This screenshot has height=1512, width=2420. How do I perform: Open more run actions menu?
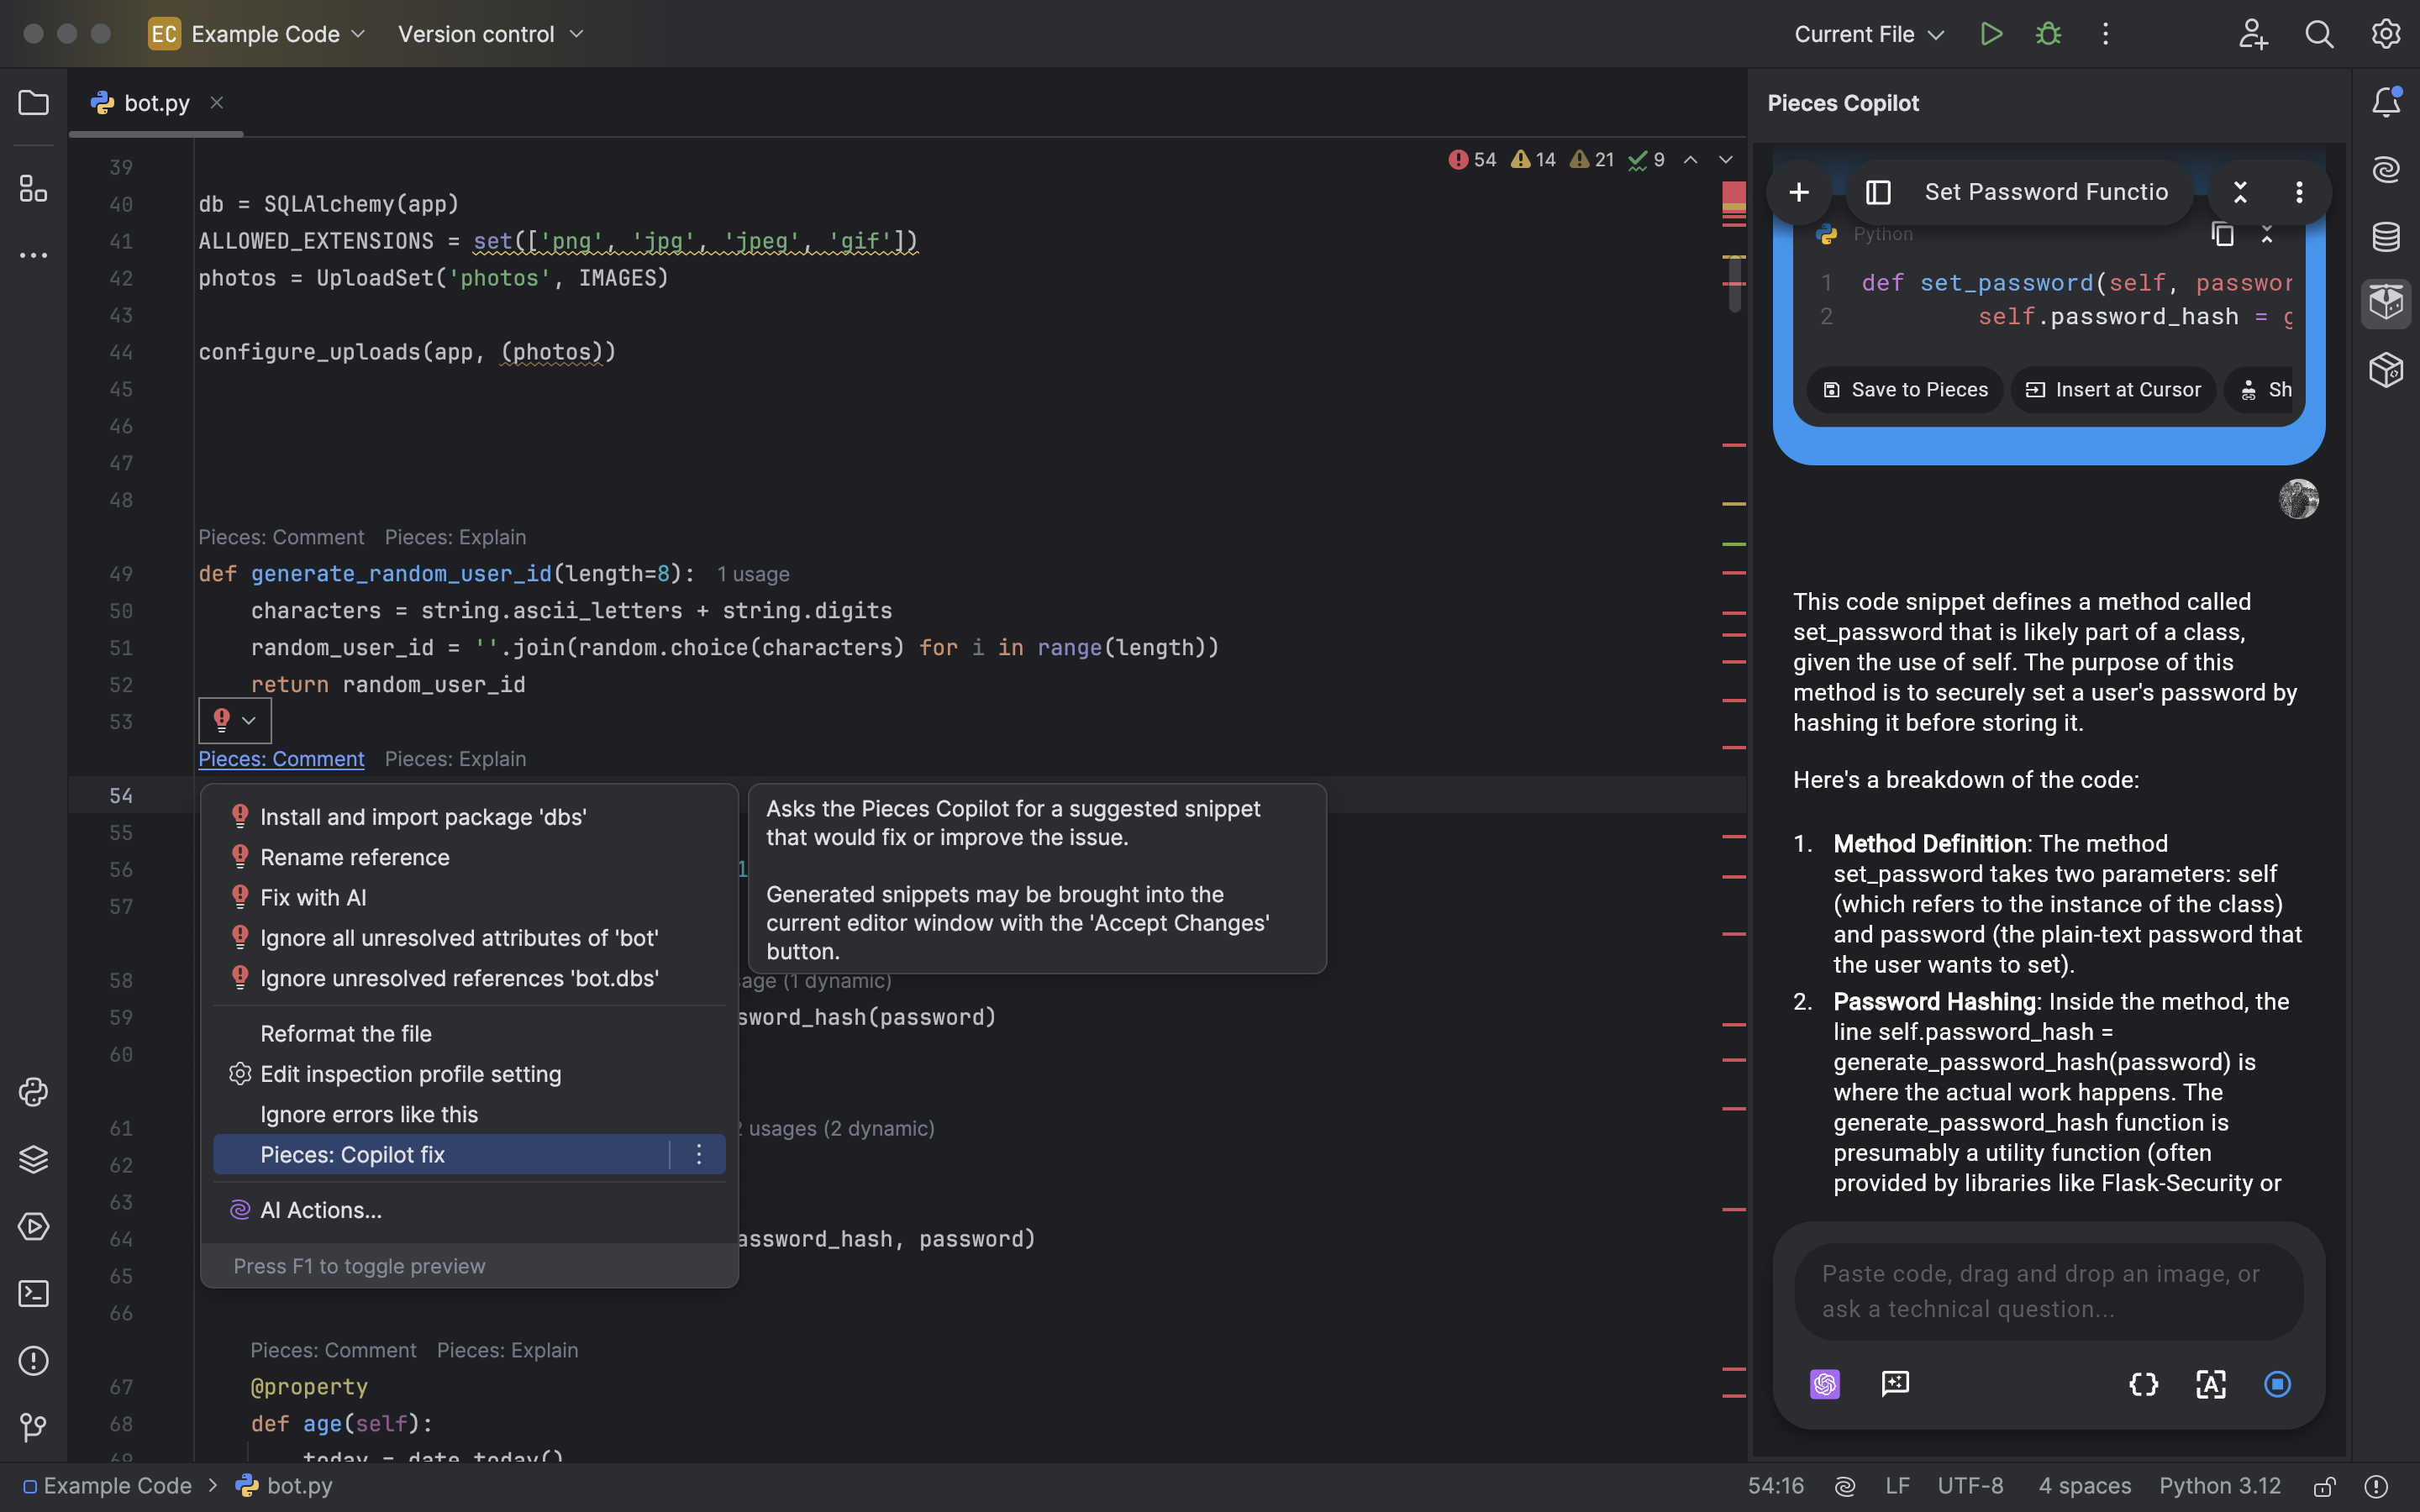(x=2105, y=34)
